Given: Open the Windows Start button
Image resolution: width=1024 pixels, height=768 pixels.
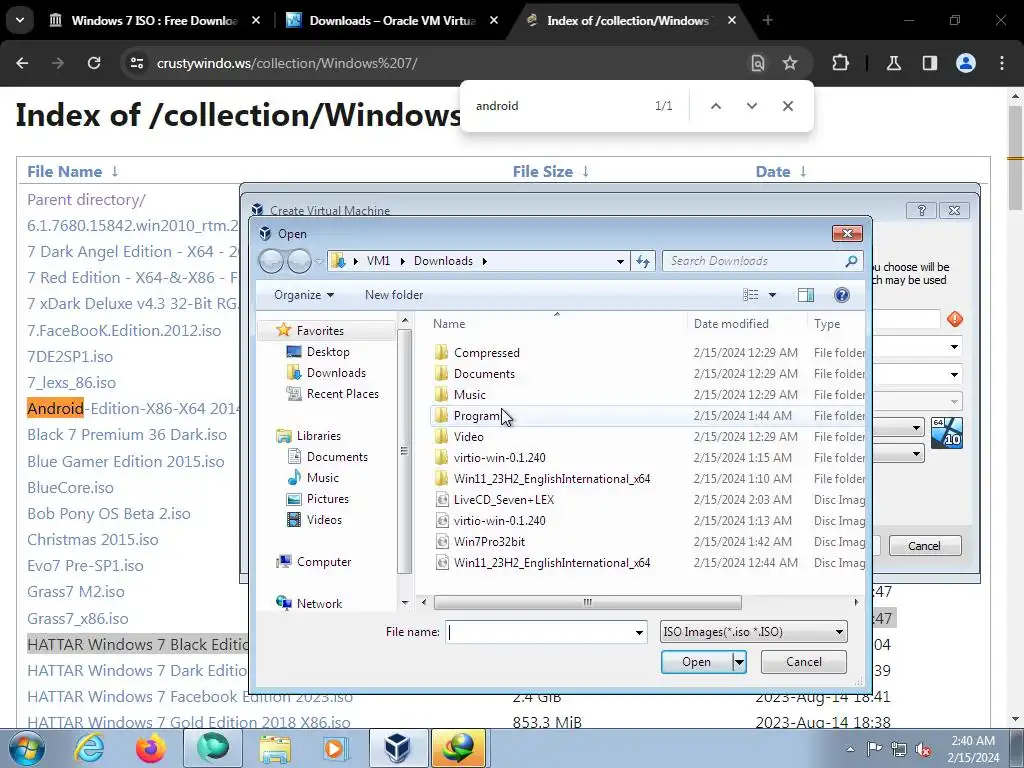Looking at the screenshot, I should pos(27,748).
